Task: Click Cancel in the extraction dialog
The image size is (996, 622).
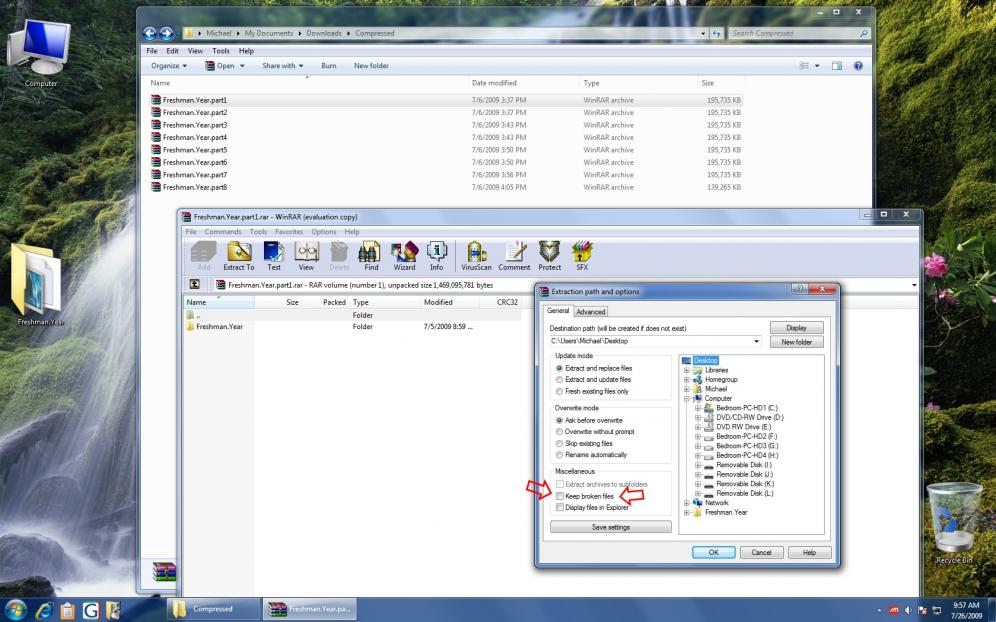Action: click(761, 553)
